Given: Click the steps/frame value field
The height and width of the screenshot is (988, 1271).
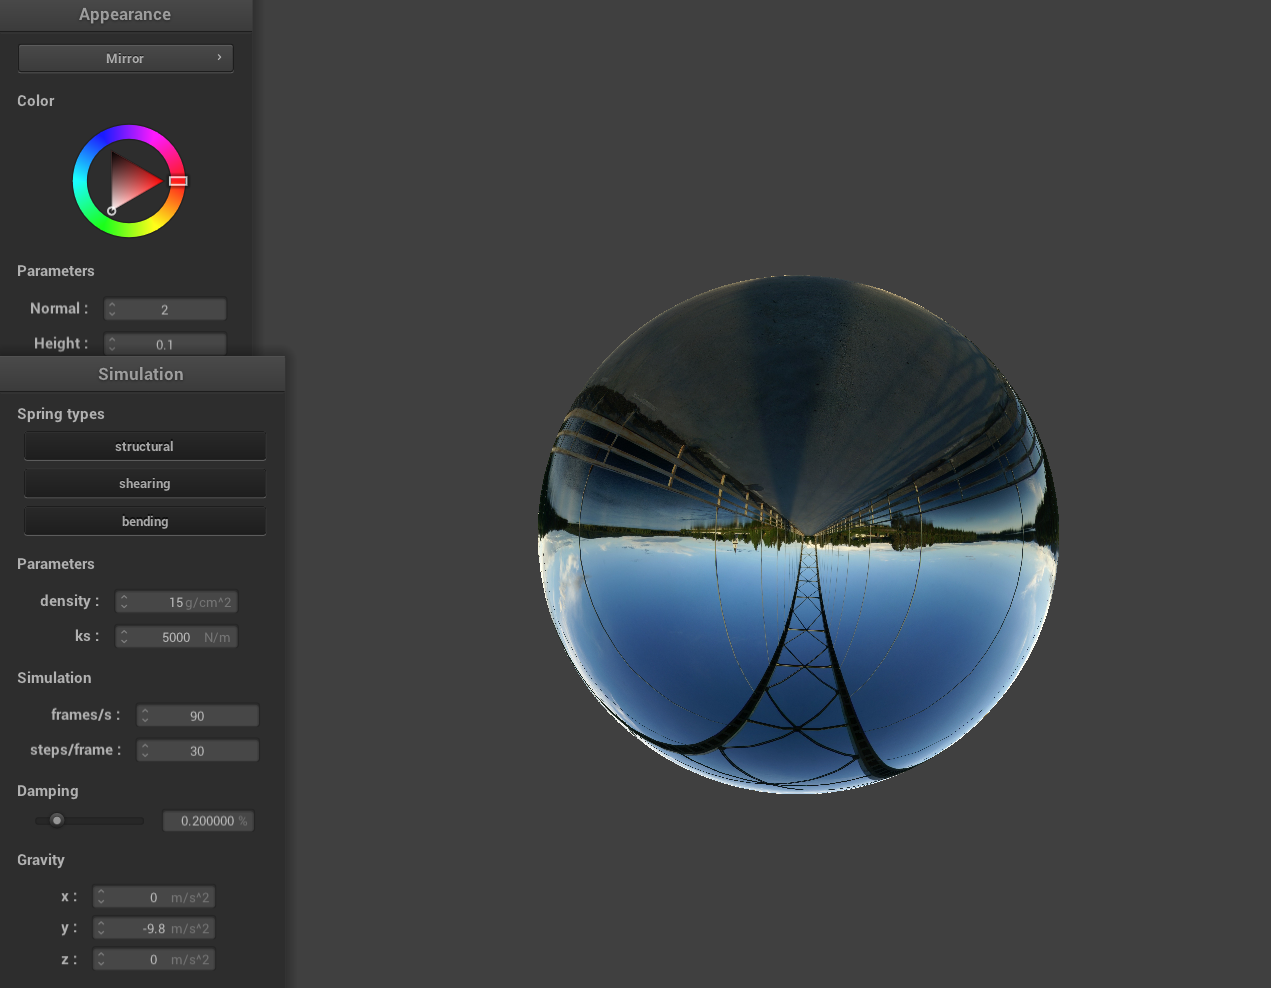Looking at the screenshot, I should (x=198, y=751).
